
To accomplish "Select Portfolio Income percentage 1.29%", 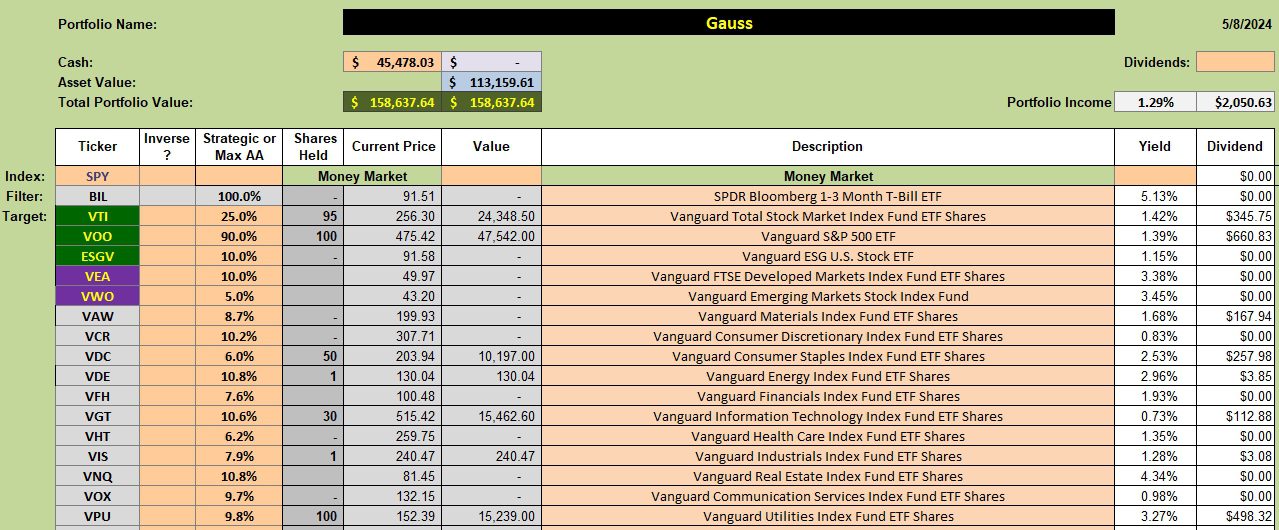I will click(1154, 102).
